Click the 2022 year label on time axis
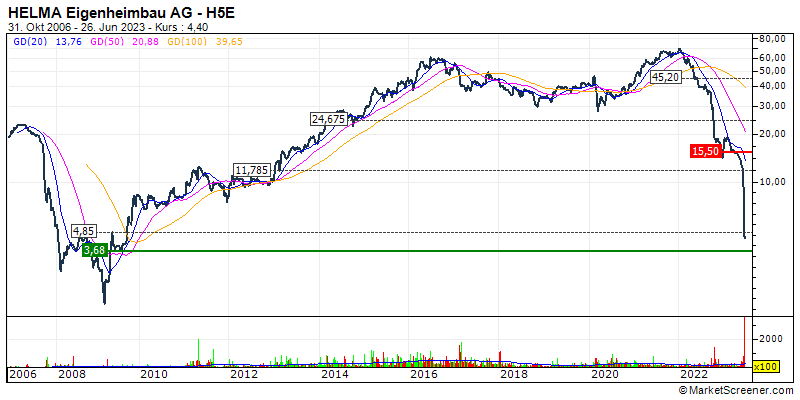 694,376
